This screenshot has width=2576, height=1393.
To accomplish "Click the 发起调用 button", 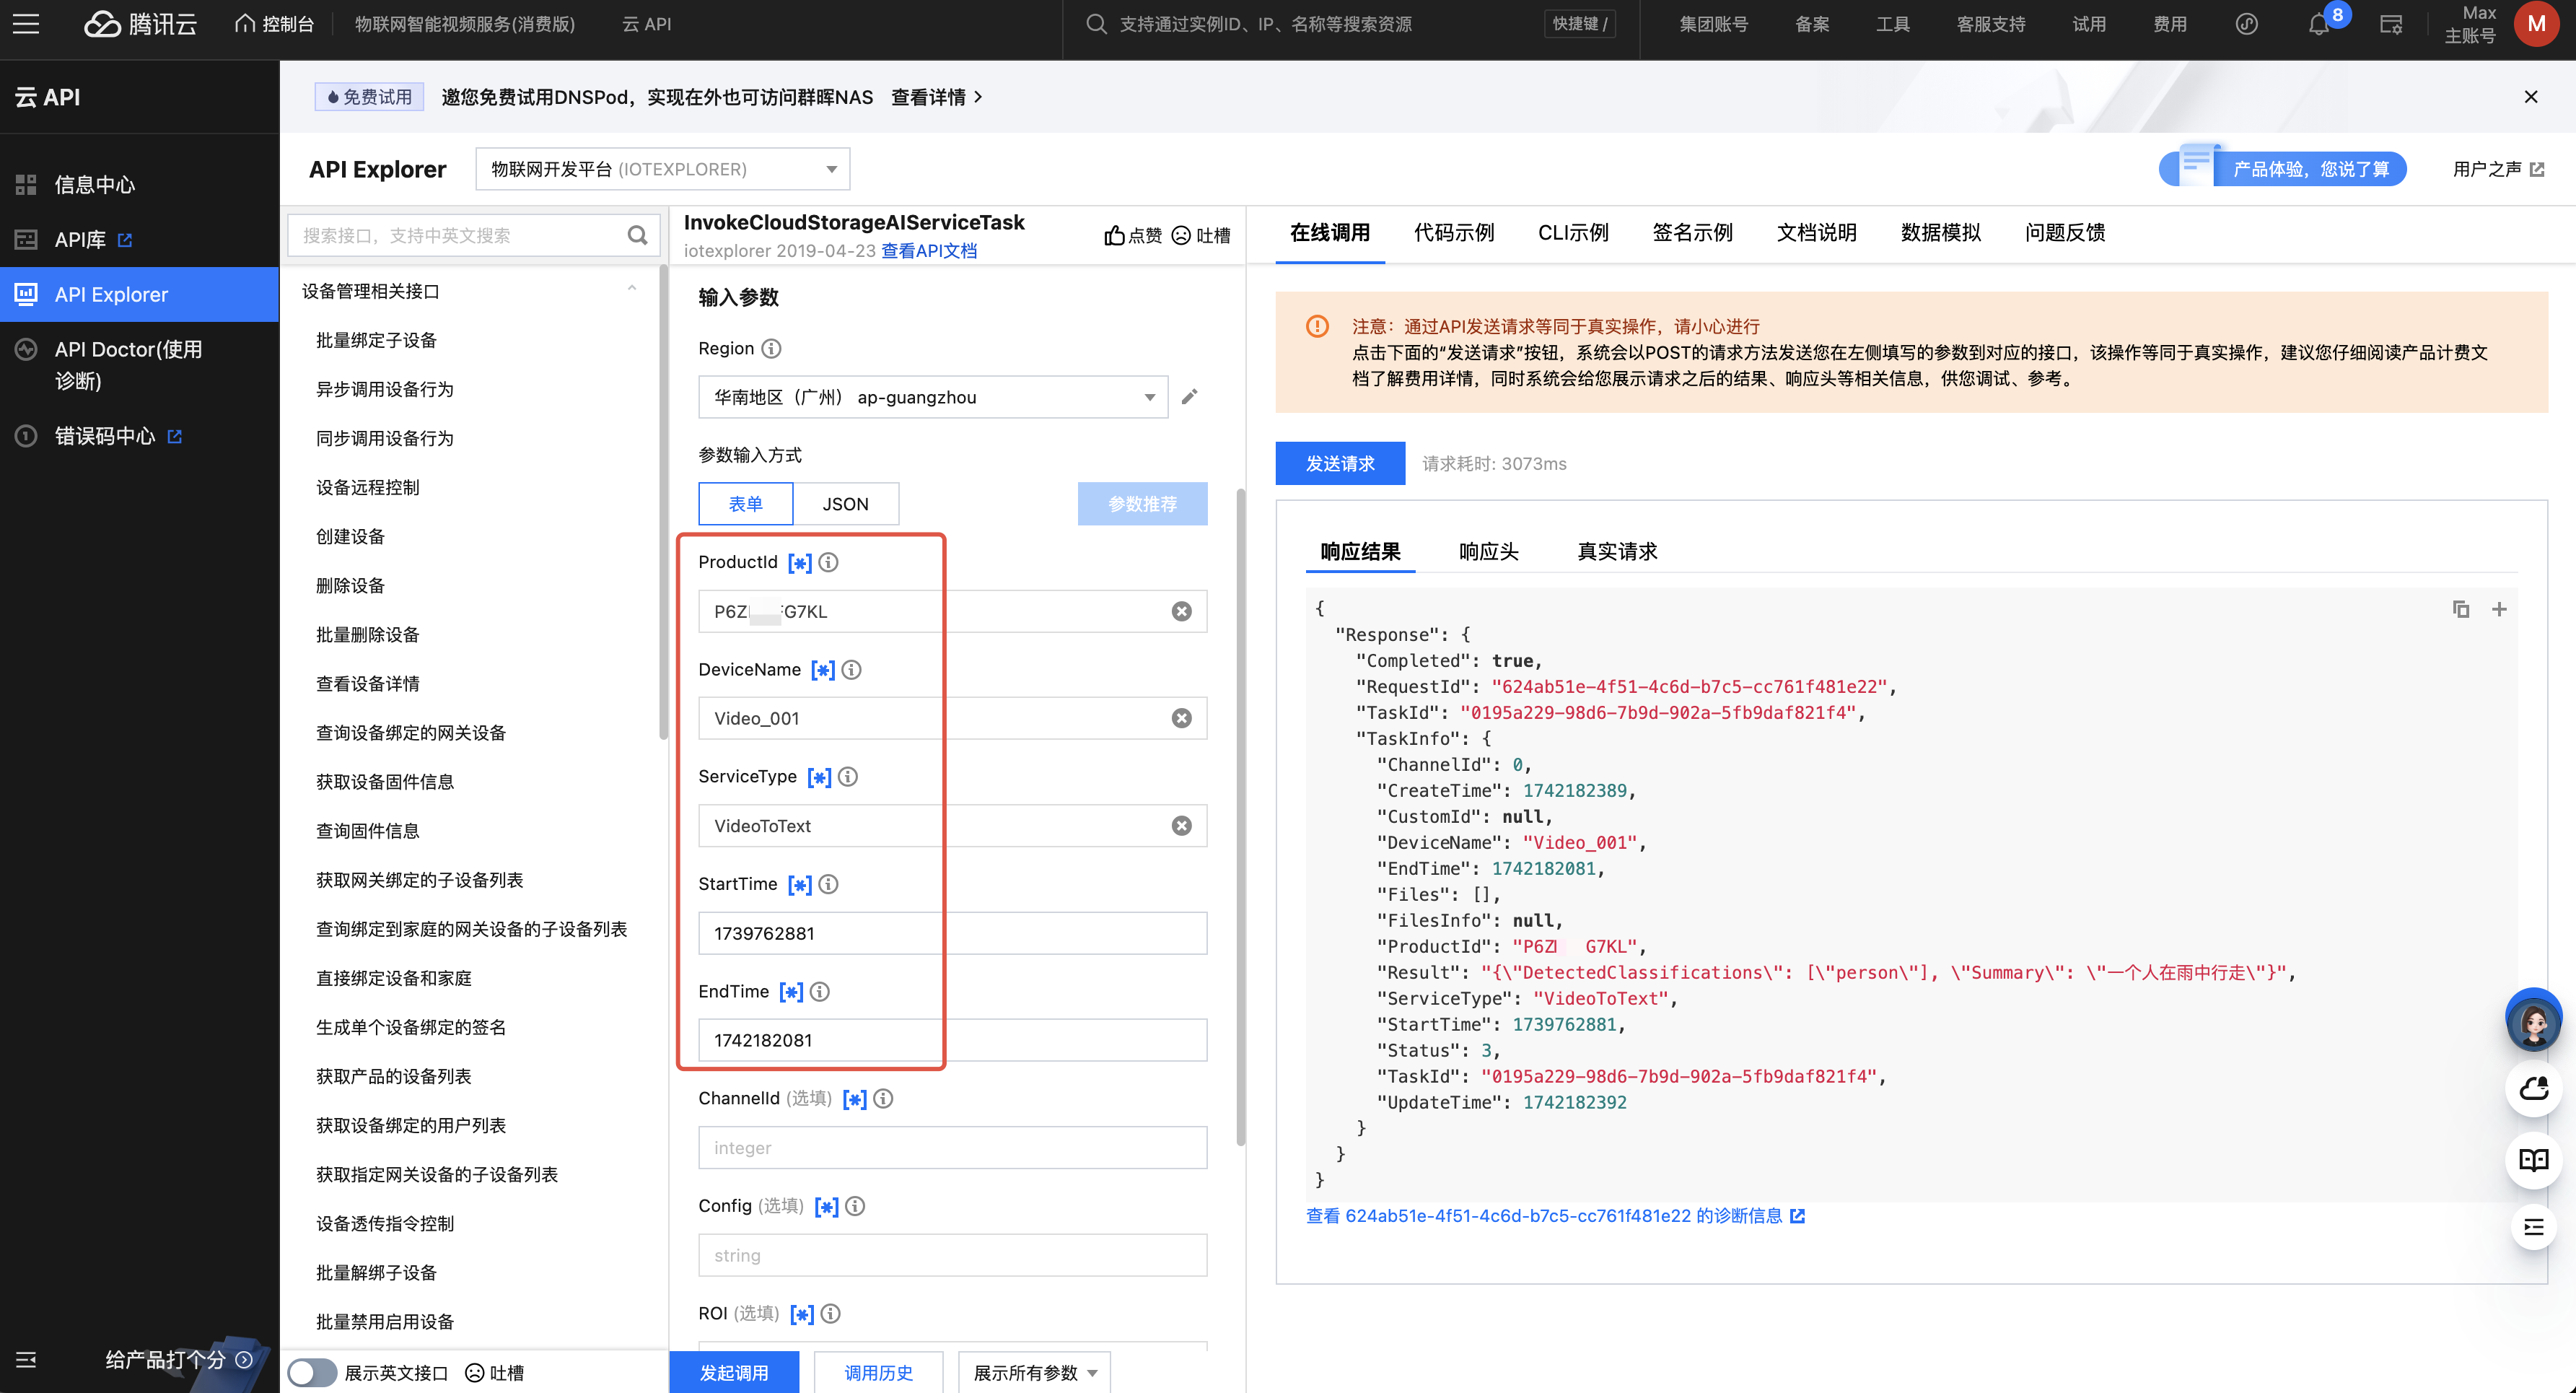I will click(734, 1372).
